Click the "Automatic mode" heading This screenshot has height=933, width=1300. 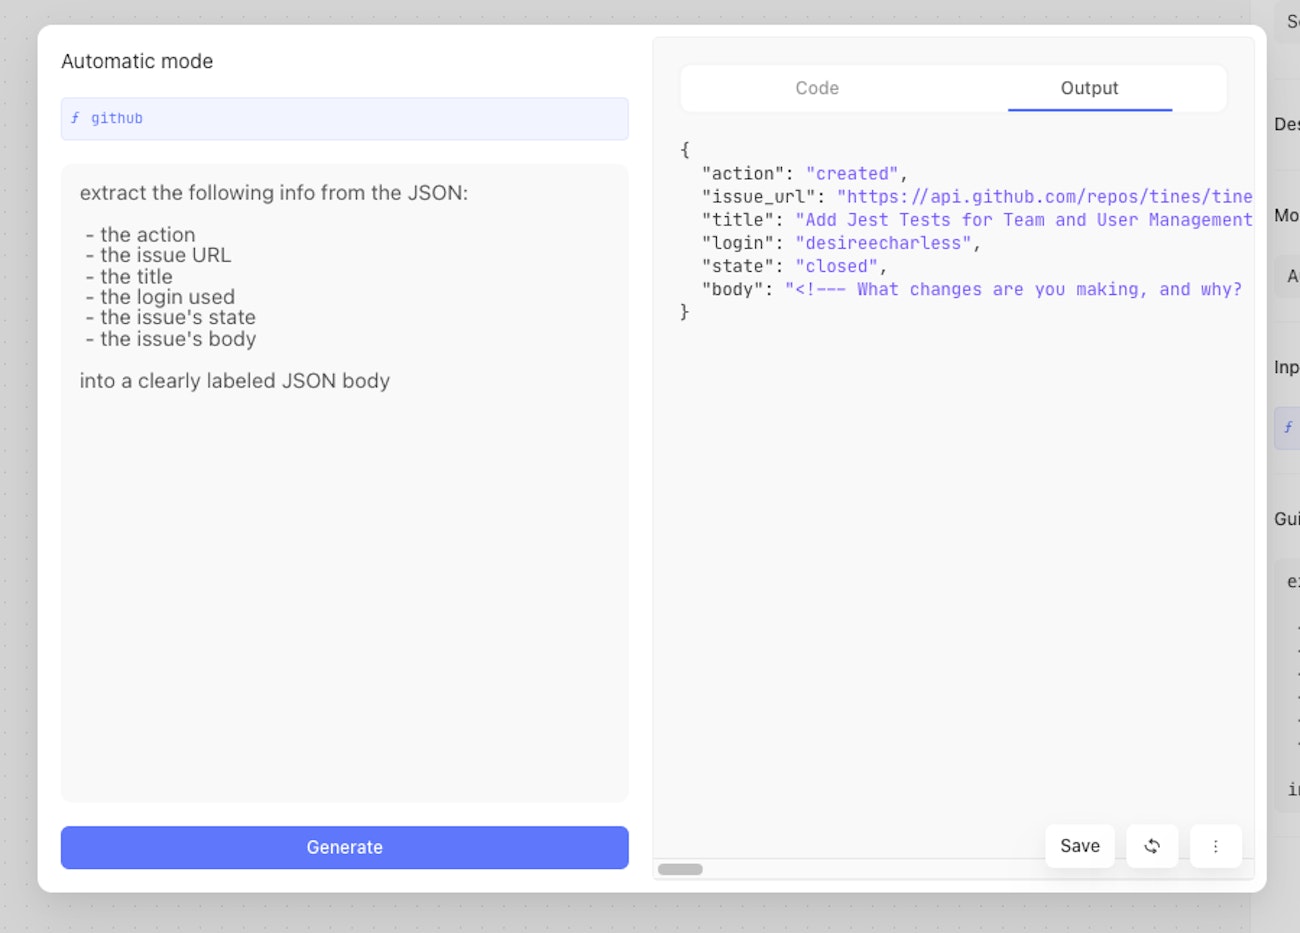click(x=137, y=61)
